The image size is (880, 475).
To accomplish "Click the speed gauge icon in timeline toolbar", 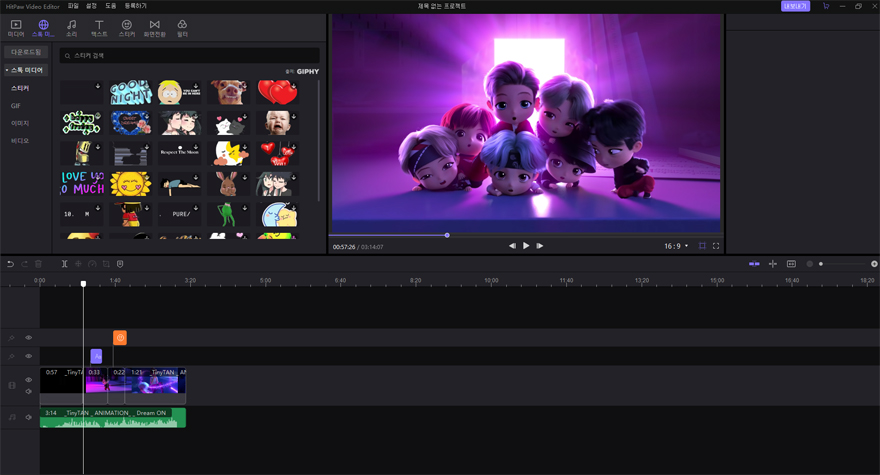I will pos(92,264).
